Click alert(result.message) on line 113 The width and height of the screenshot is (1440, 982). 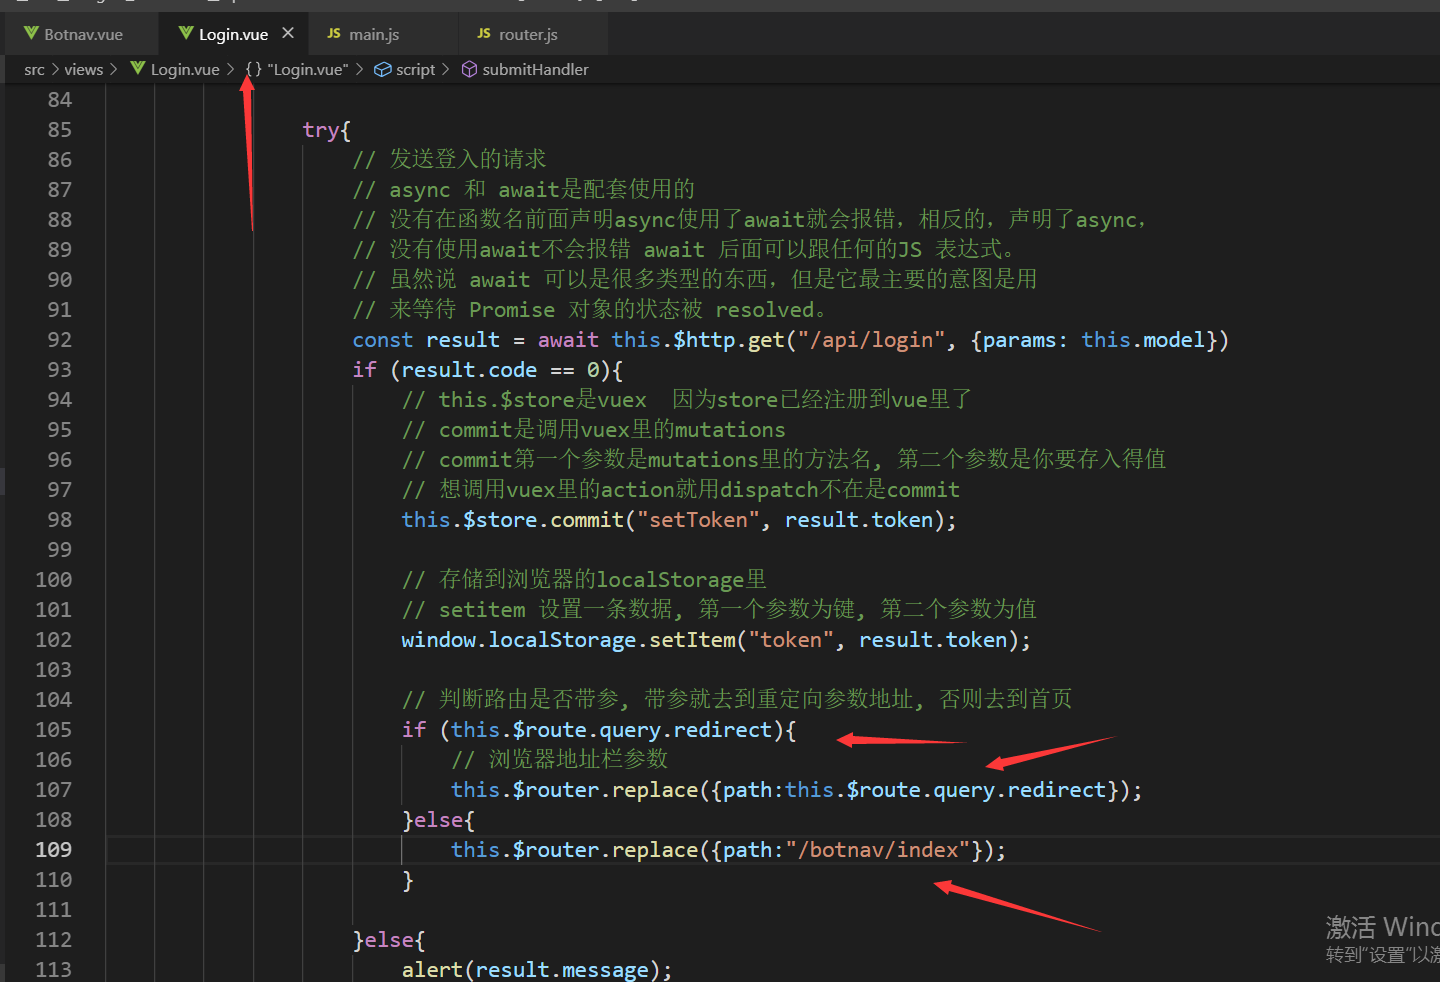(x=537, y=970)
